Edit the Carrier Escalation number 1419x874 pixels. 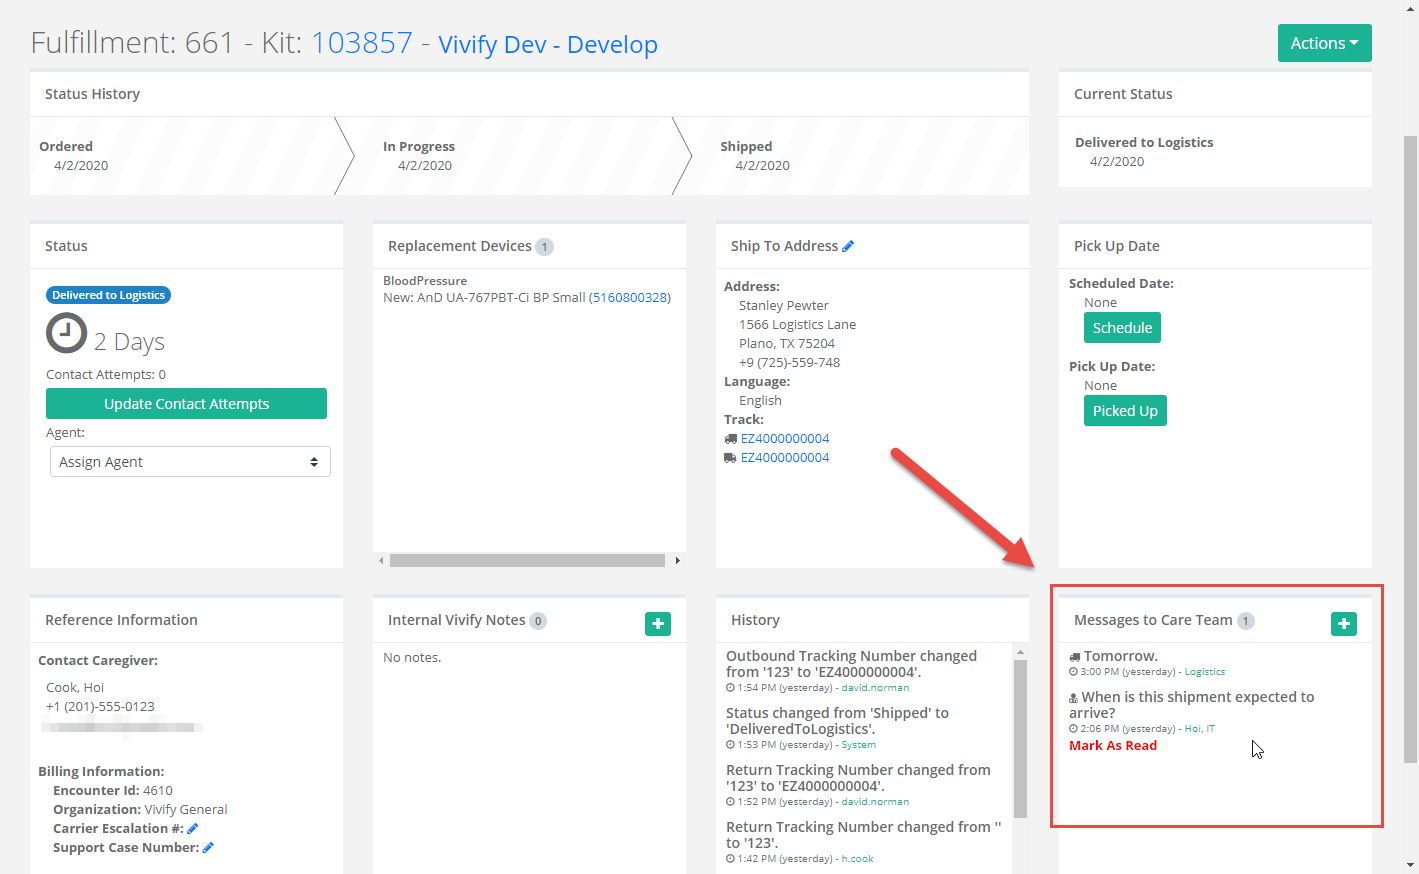click(x=193, y=828)
